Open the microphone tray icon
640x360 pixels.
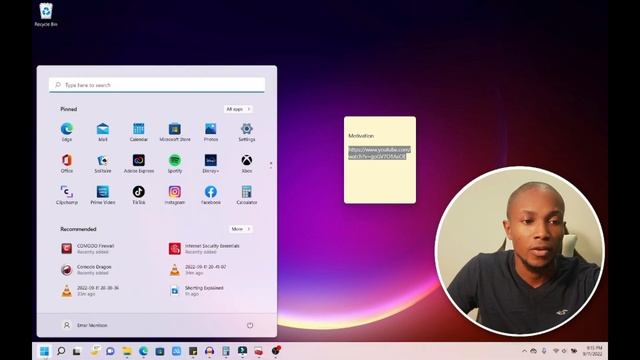point(544,351)
